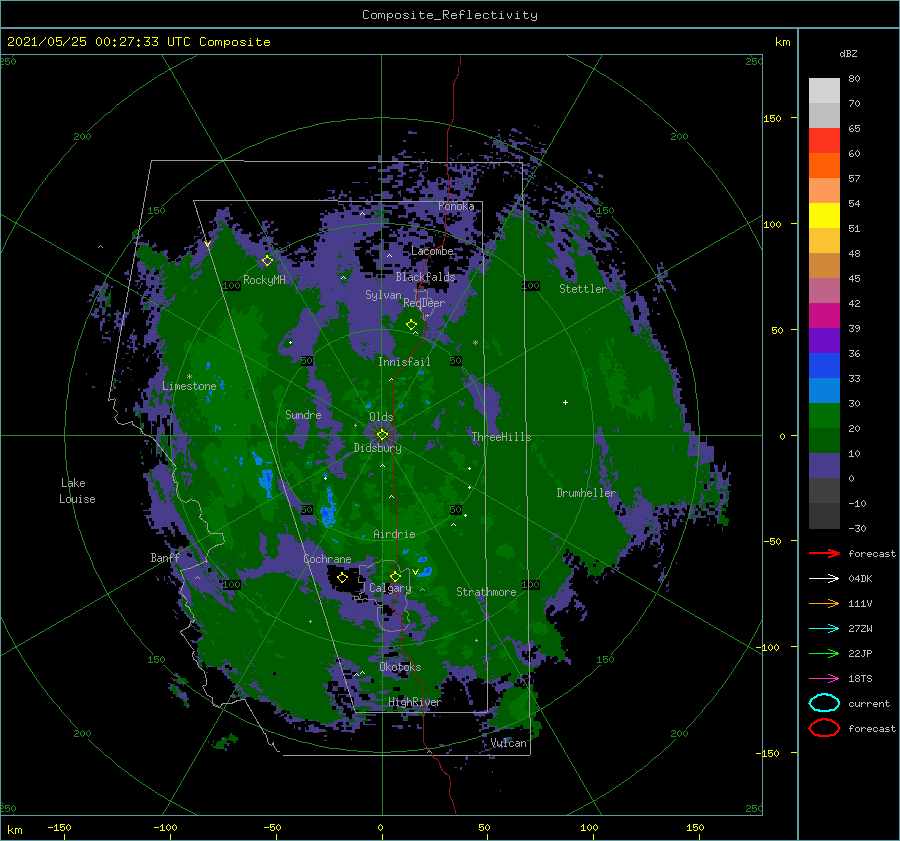Click the Cochrane label
Image resolution: width=900 pixels, height=841 pixels.
(327, 559)
